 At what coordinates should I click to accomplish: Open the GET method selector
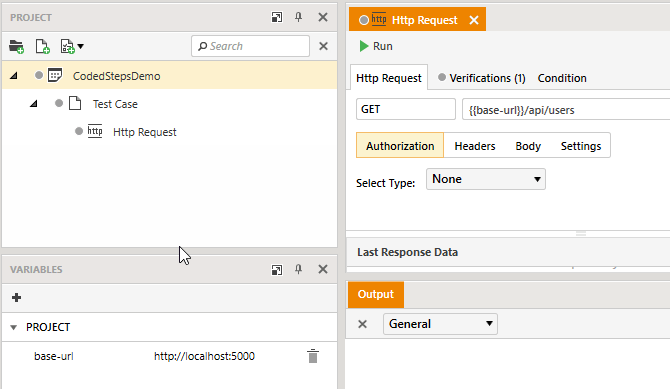[x=406, y=109]
